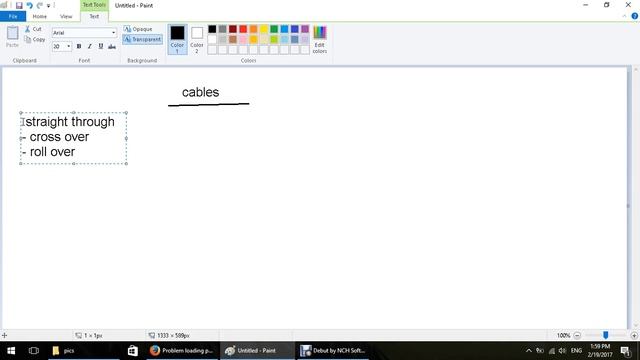Switch to the Firefox 'Problem loading p...' window
This screenshot has height=360, width=640.
[182, 351]
